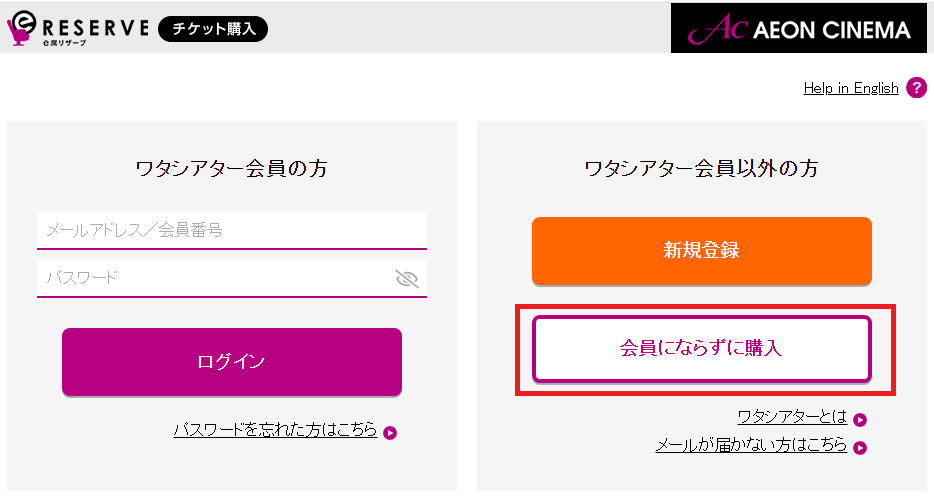Screen dimensions: 934x498
Task: Open パスワードを忘れた方はこちら link
Action: pyautogui.click(x=275, y=429)
